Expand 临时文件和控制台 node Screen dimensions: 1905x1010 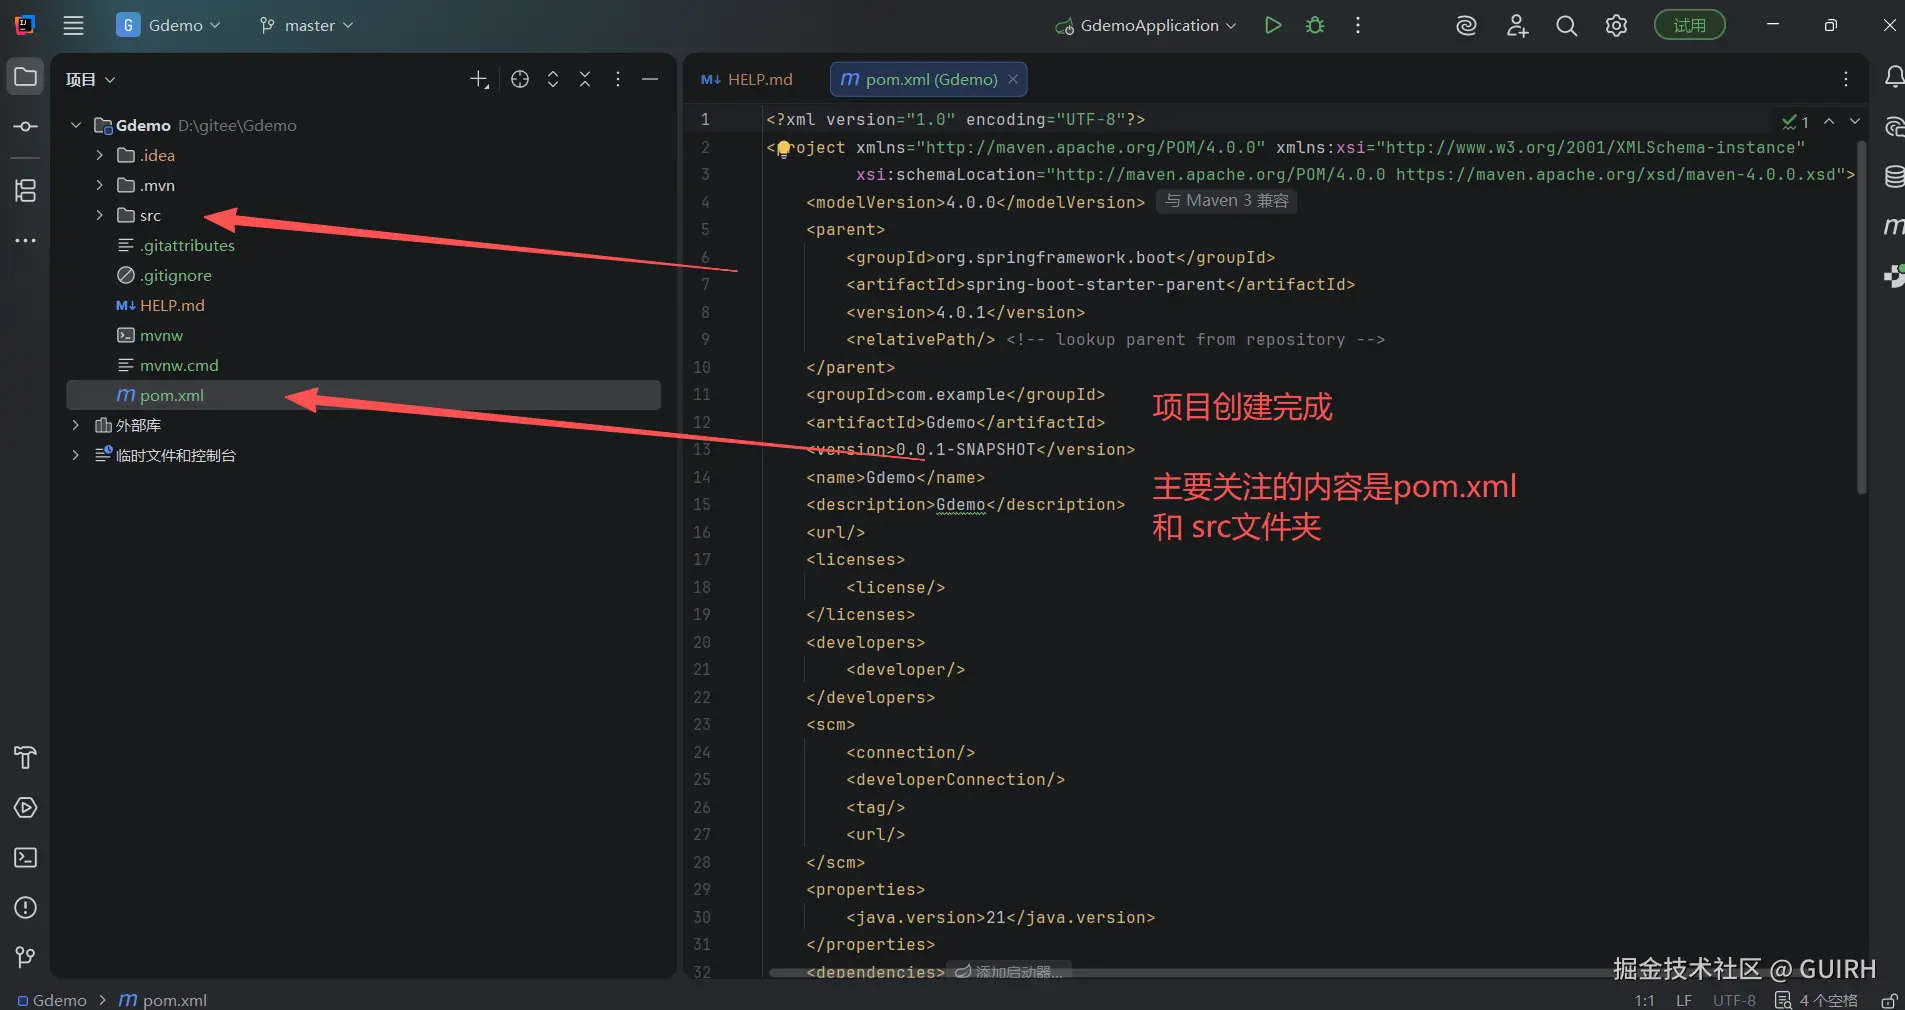[x=75, y=455]
